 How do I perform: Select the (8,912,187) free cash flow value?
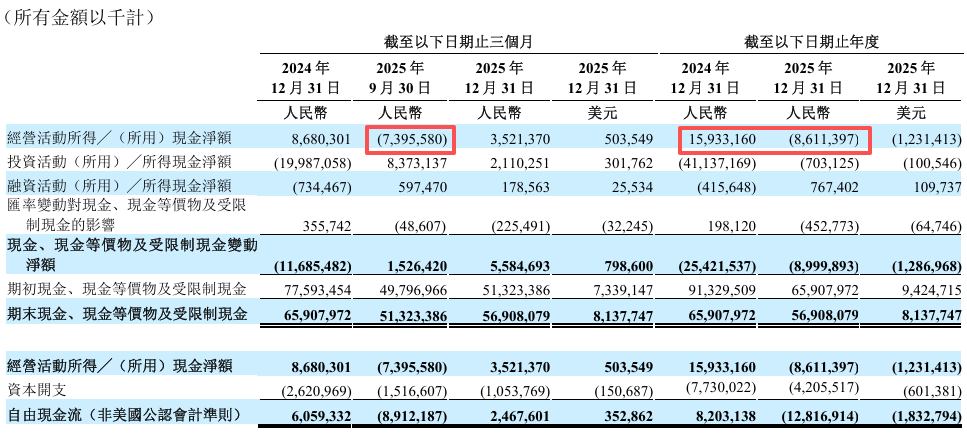coord(414,413)
